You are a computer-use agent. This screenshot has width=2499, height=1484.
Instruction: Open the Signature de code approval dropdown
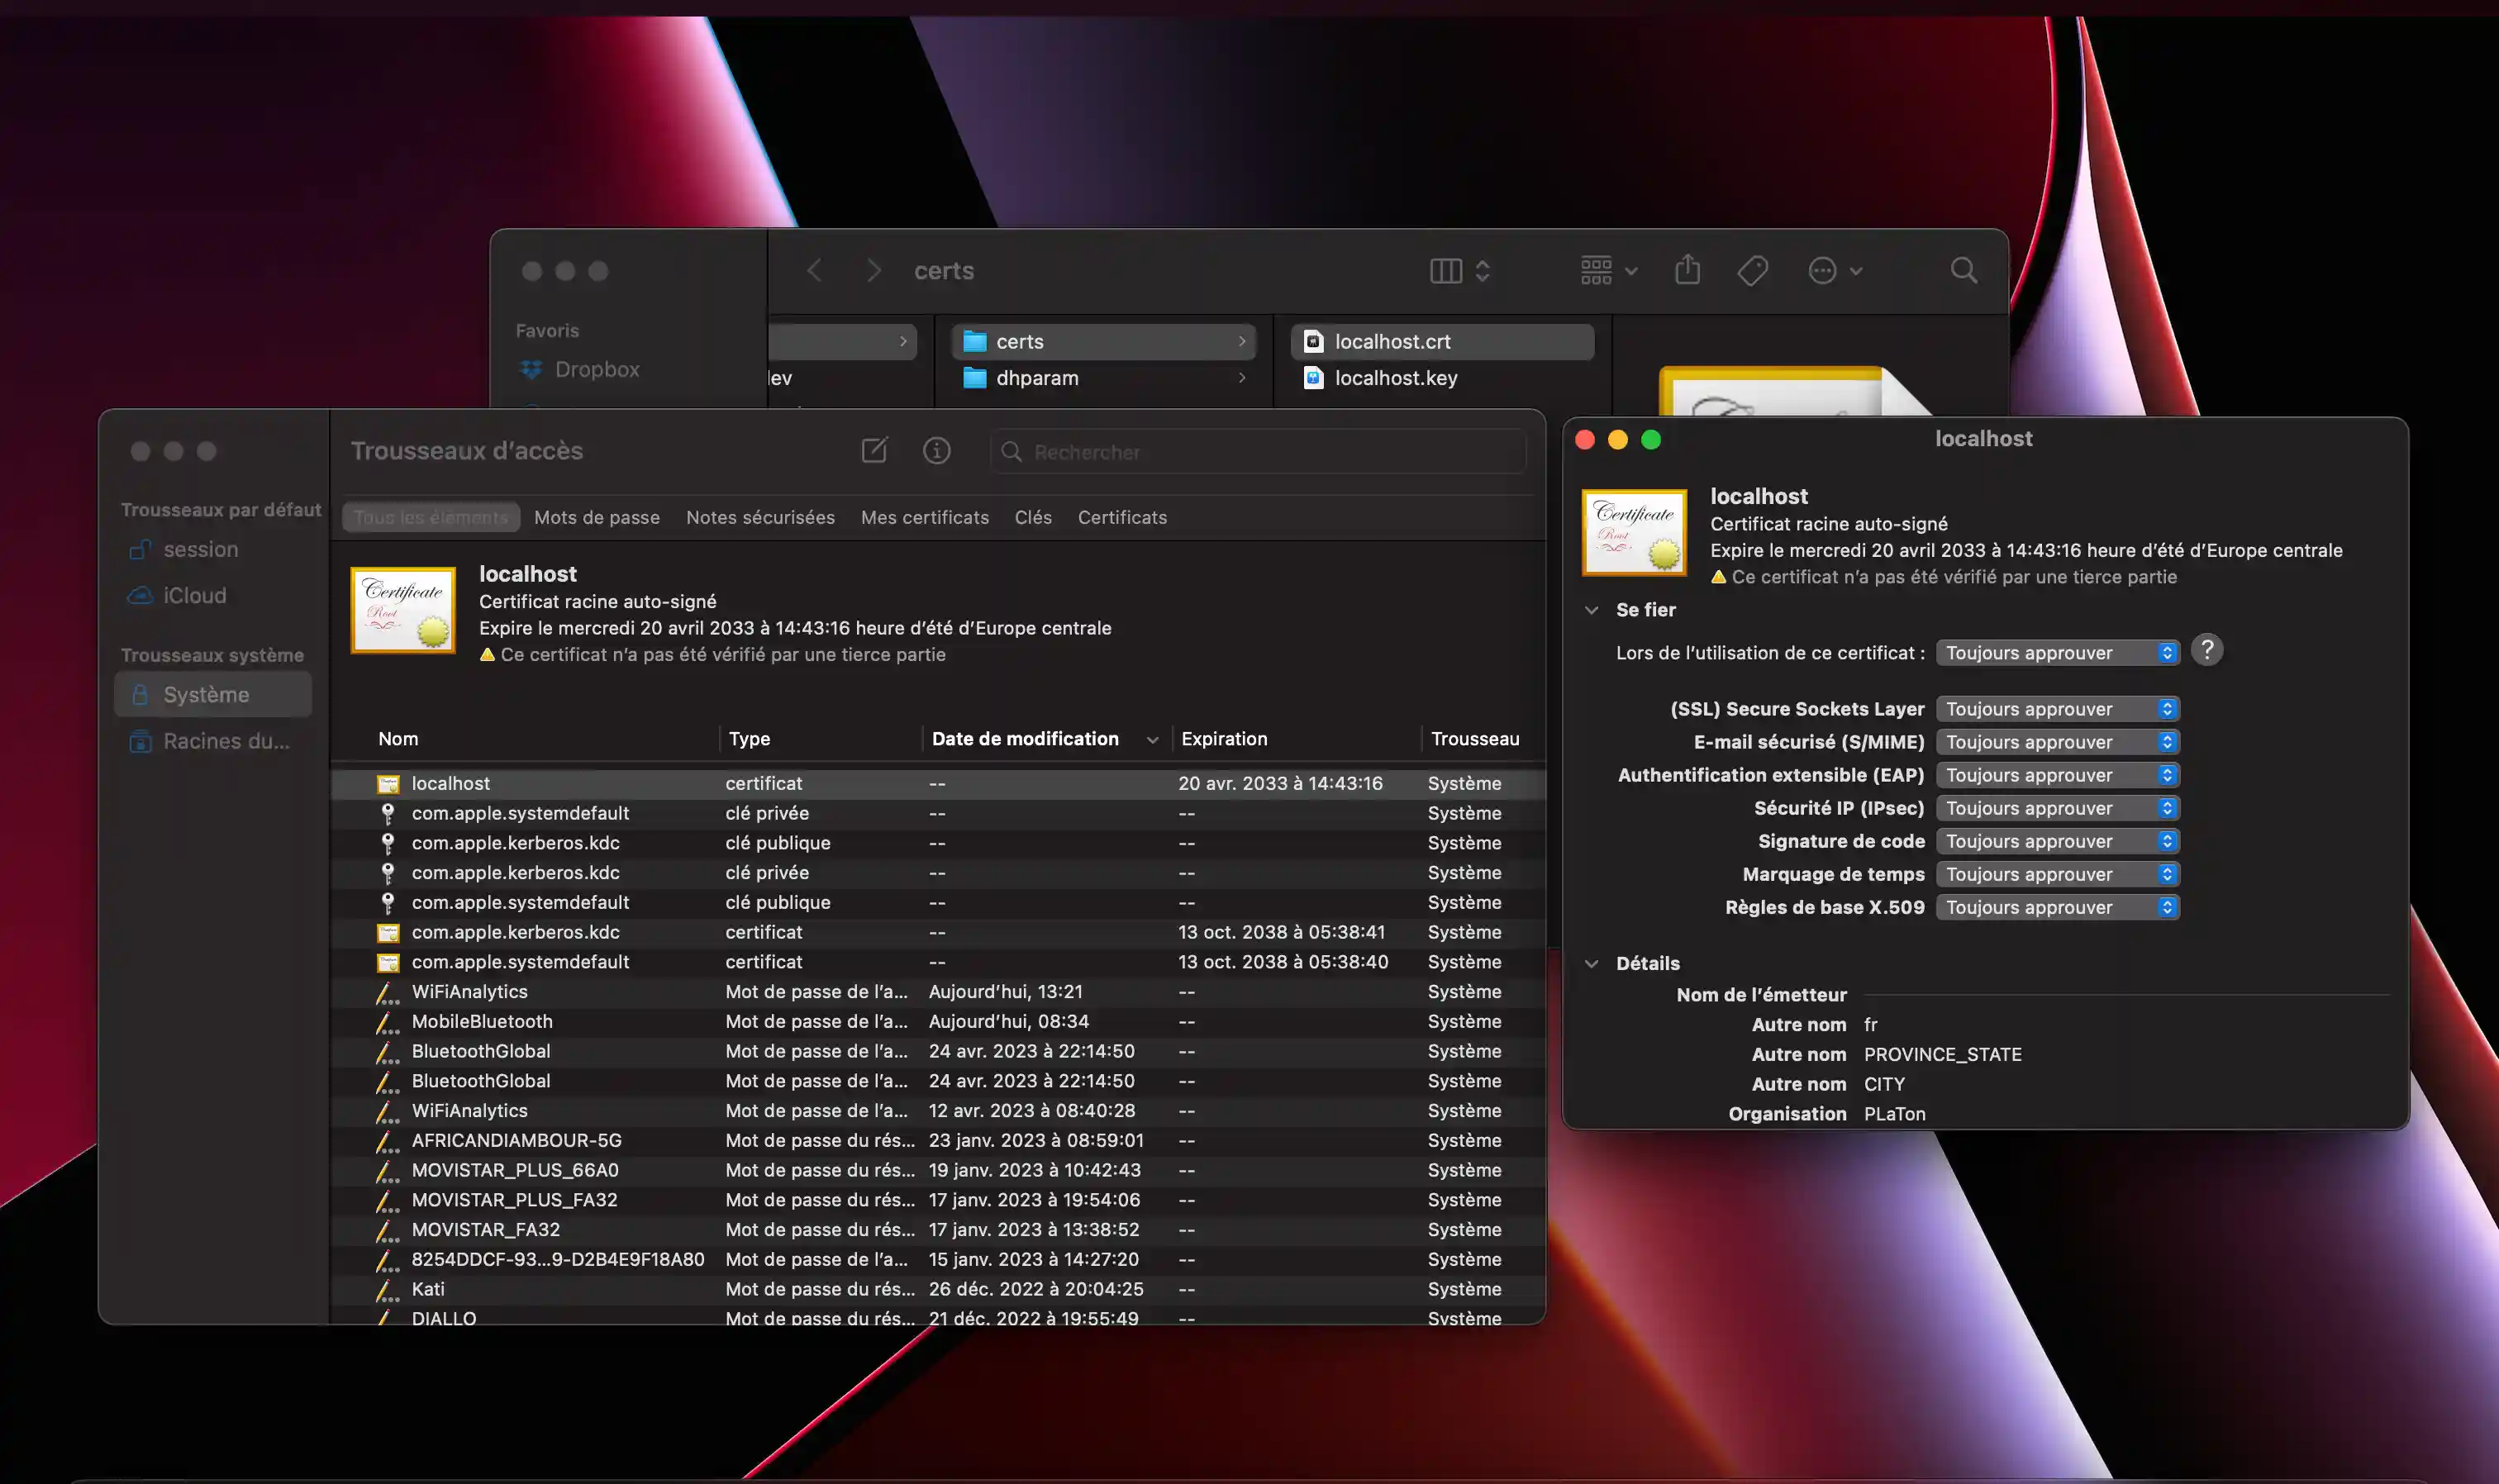coord(2055,841)
